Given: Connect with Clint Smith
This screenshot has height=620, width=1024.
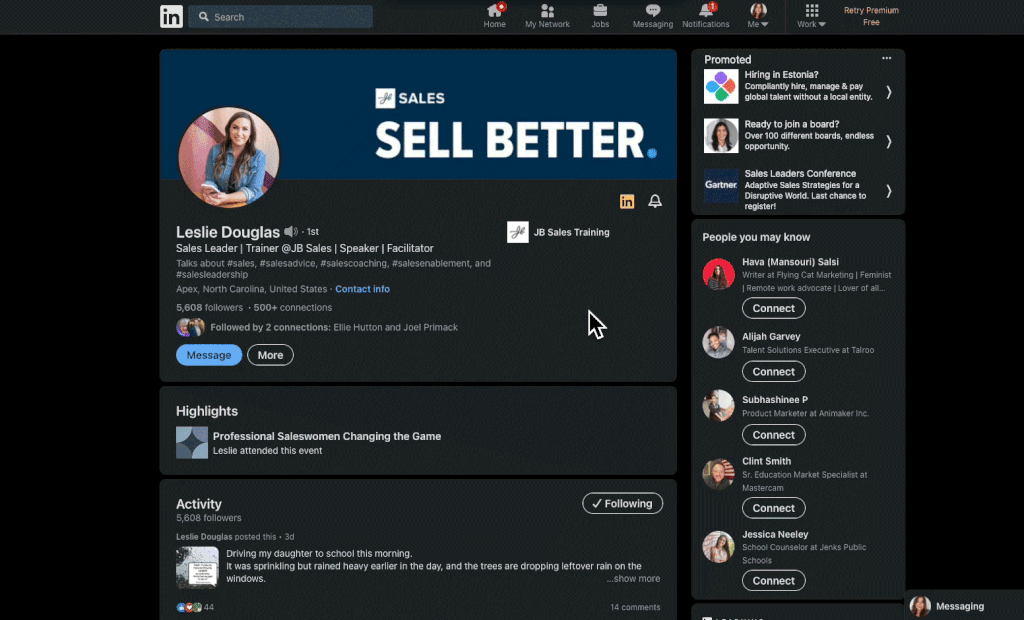Looking at the screenshot, I should click(x=773, y=508).
